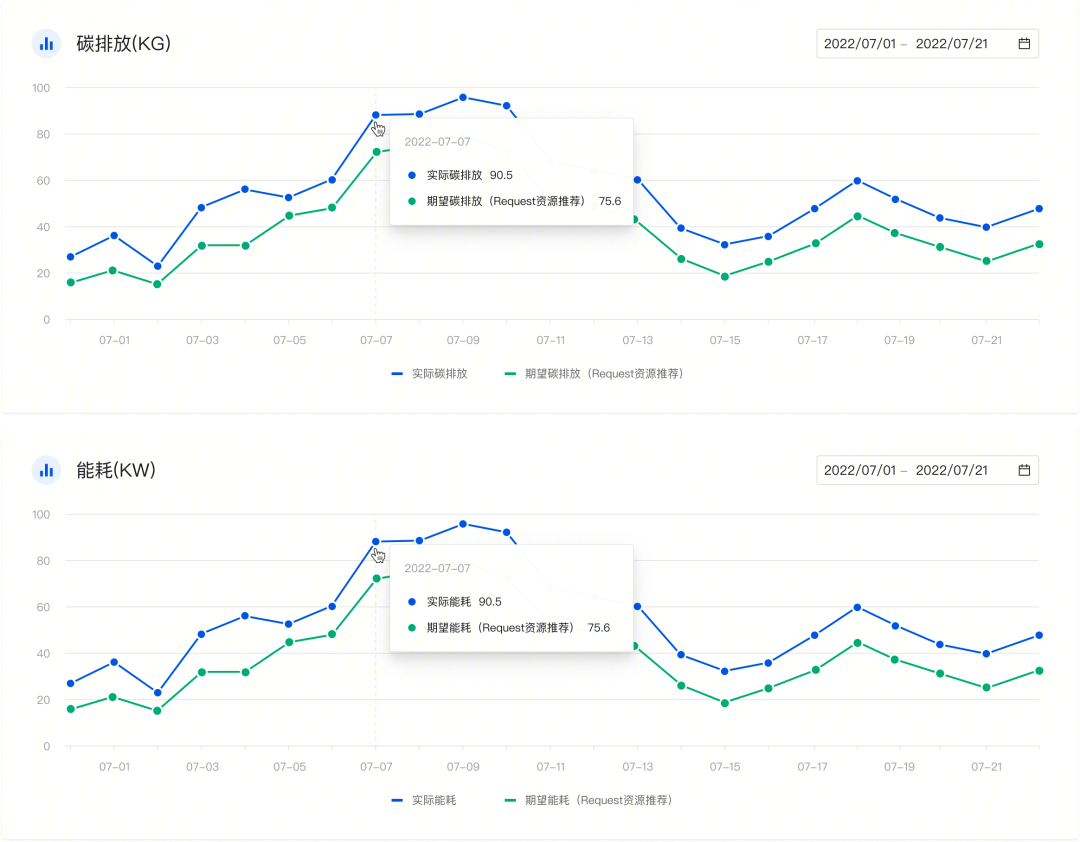The width and height of the screenshot is (1080, 842).
Task: Open the calendar icon in the 能耗 date picker
Action: point(1024,470)
